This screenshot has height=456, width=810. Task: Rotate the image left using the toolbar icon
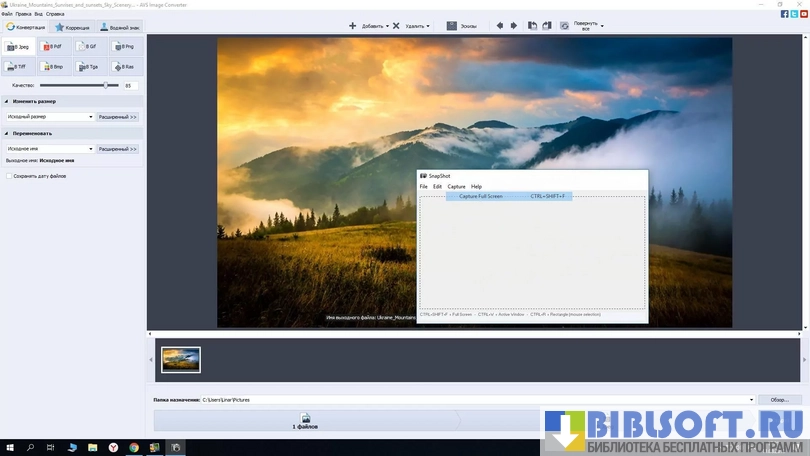pos(532,26)
